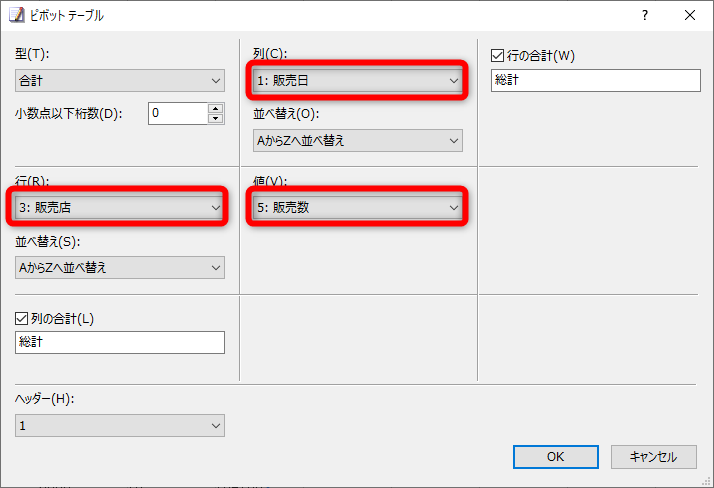Increase decimal places with up arrow
This screenshot has width=714, height=488.
[215, 108]
